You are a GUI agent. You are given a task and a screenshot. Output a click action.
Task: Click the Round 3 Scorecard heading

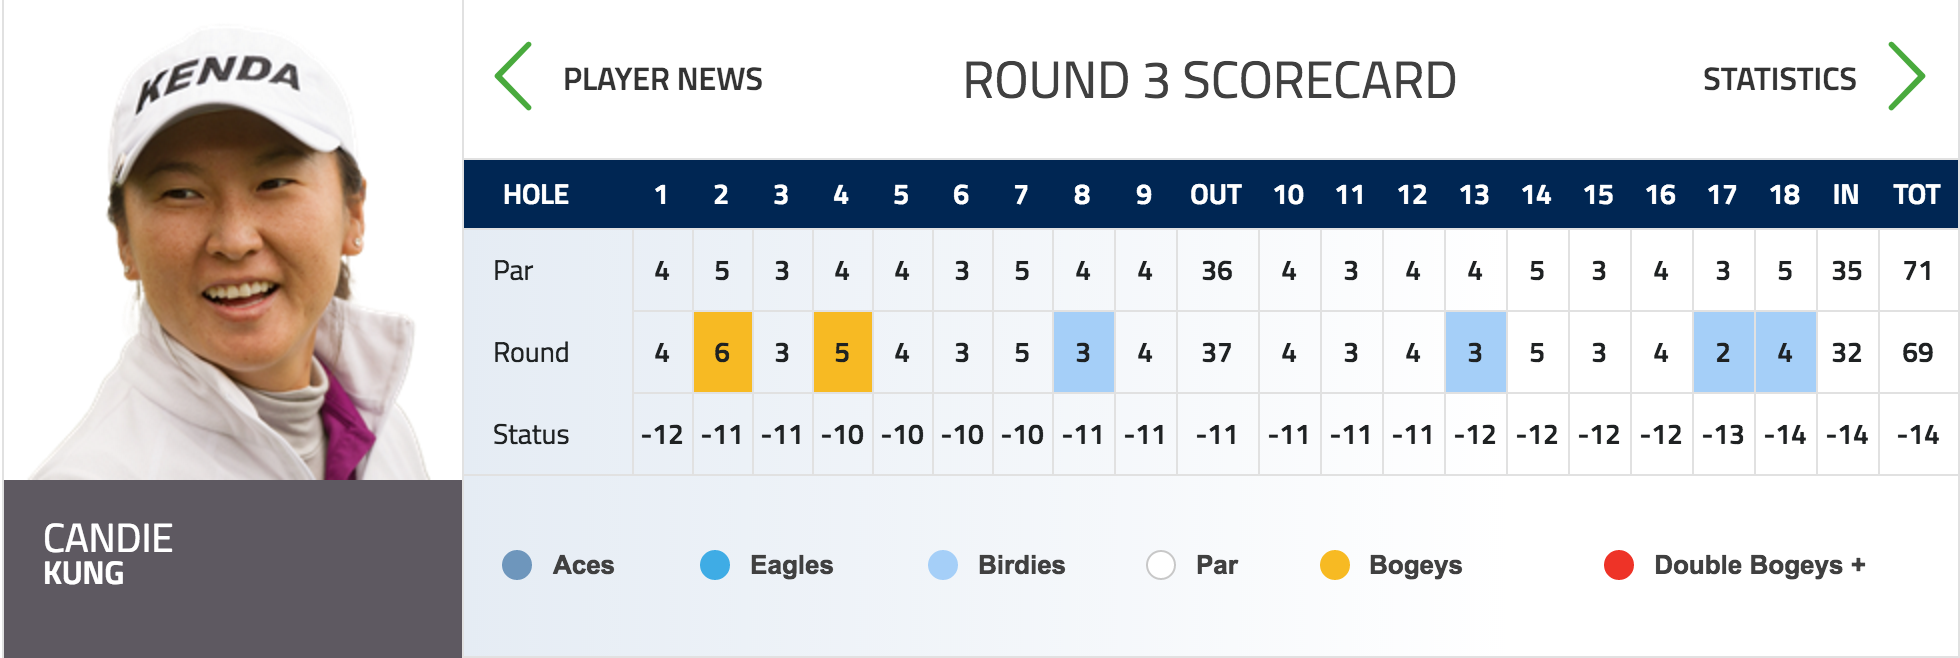tap(1209, 80)
